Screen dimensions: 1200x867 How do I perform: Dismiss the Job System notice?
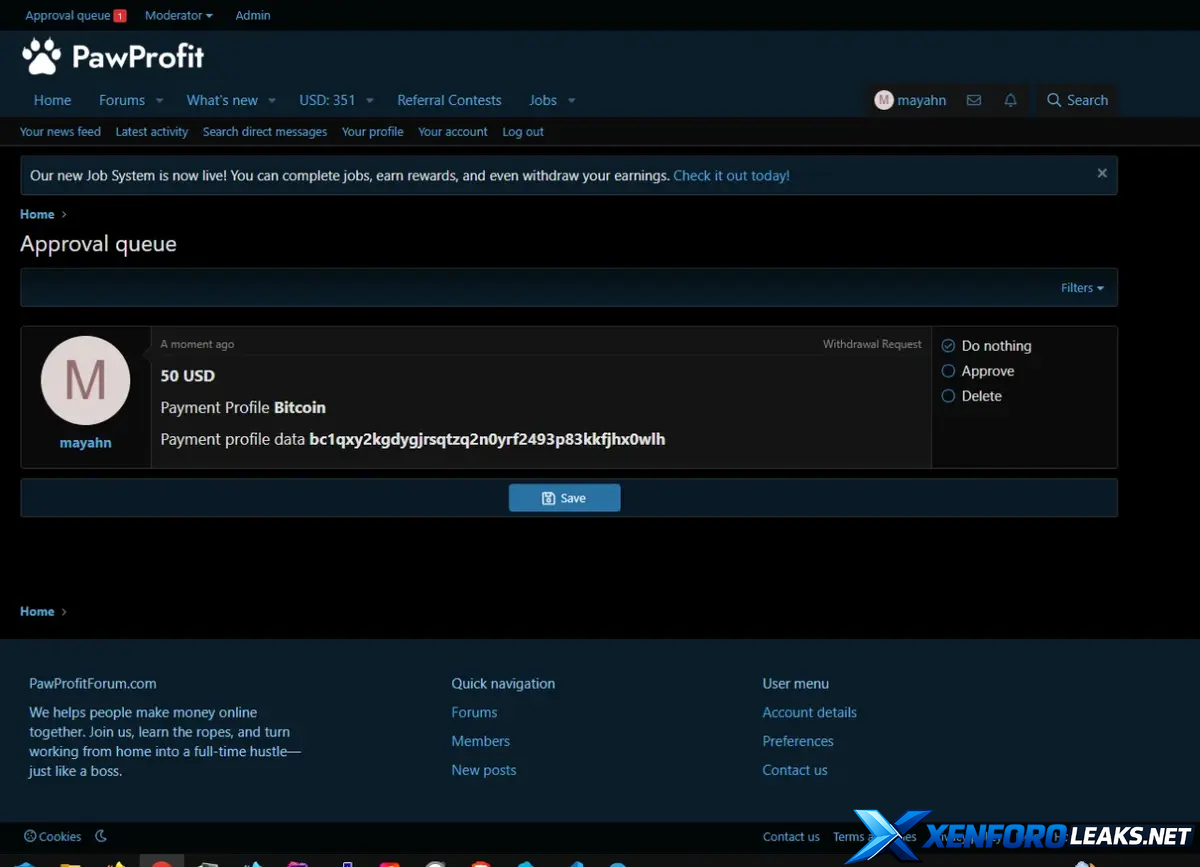coord(1101,173)
